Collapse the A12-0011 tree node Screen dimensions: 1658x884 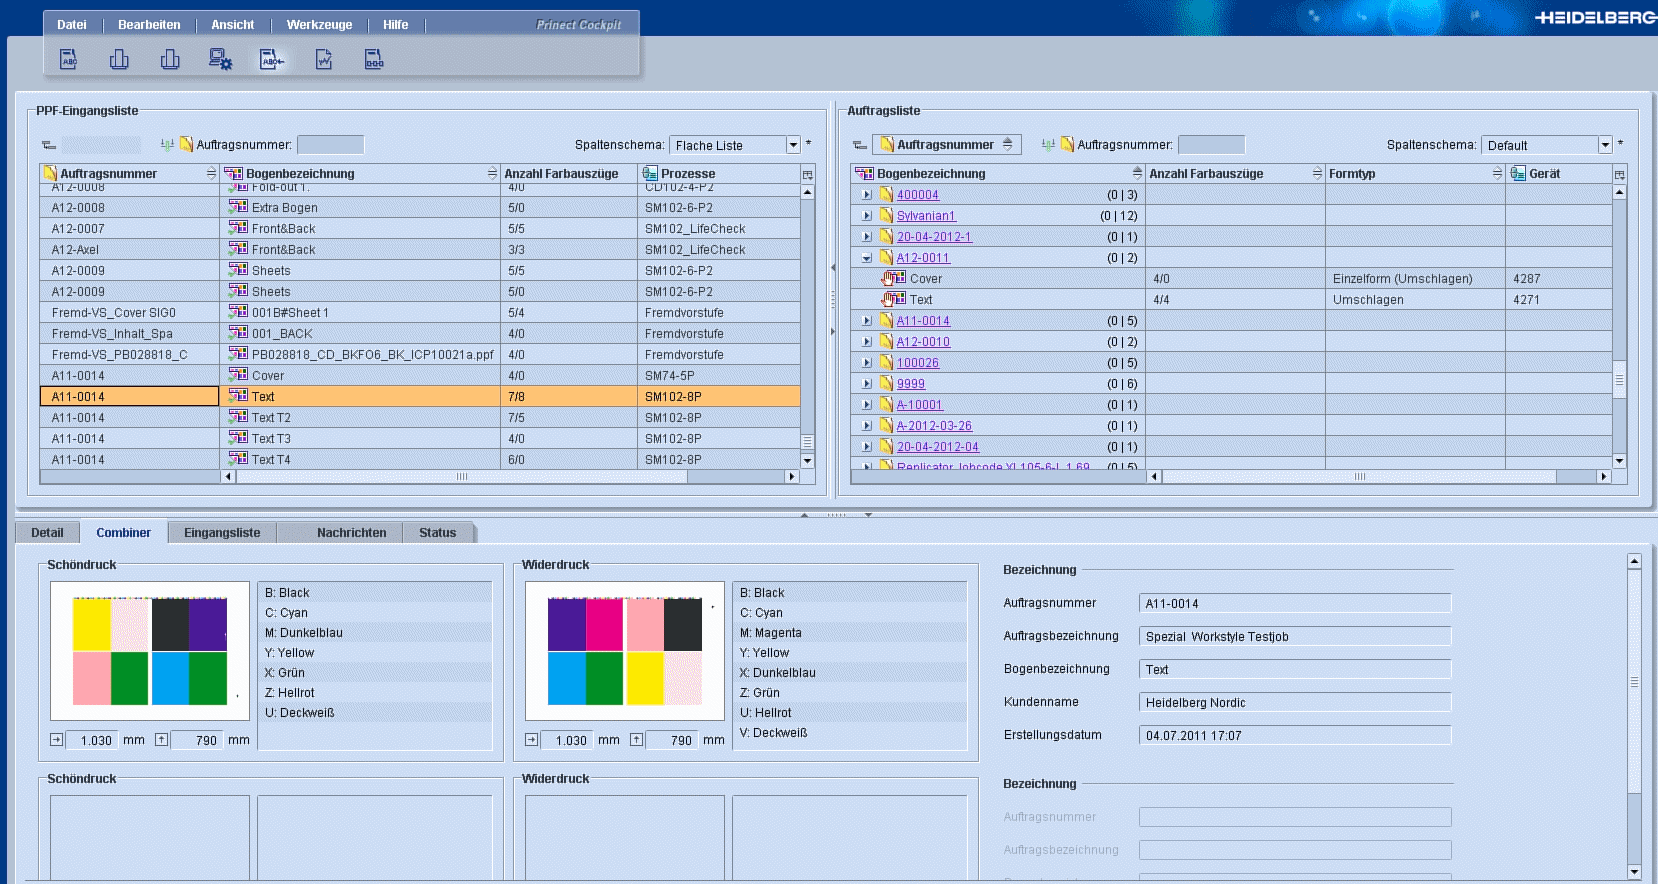867,258
